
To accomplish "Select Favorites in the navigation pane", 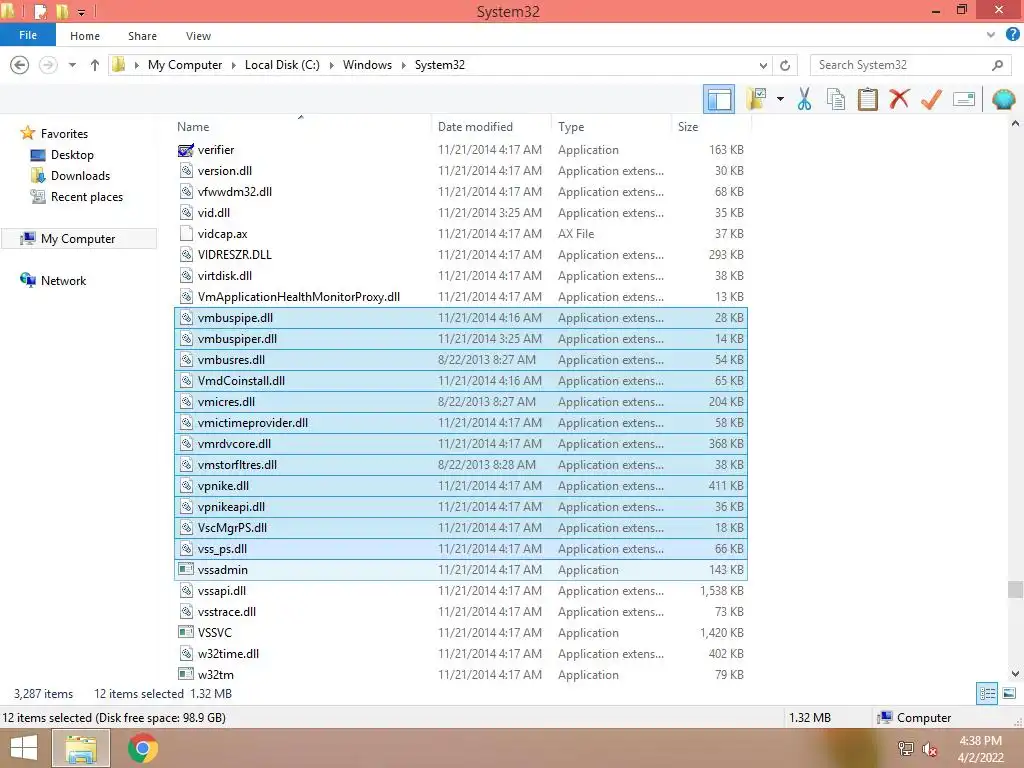I will click(x=63, y=133).
